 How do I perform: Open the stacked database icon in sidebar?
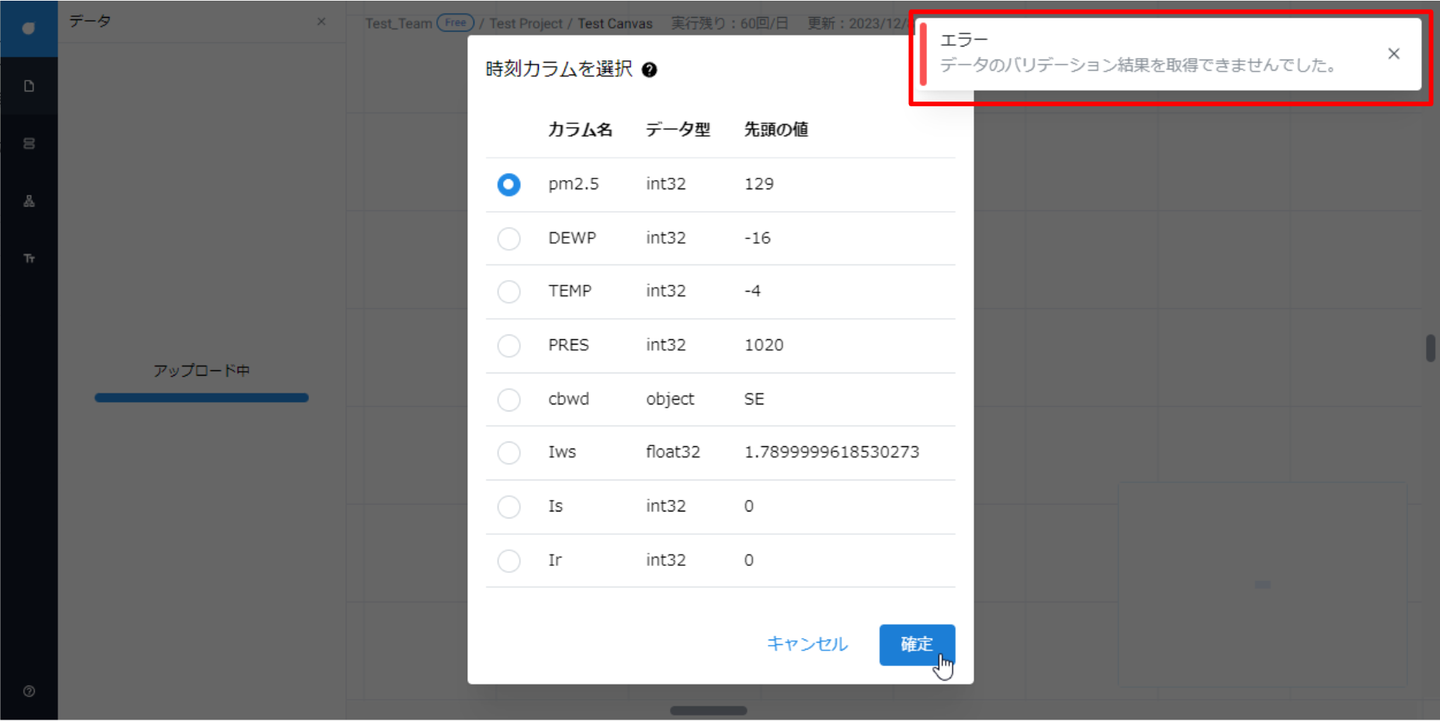(29, 144)
